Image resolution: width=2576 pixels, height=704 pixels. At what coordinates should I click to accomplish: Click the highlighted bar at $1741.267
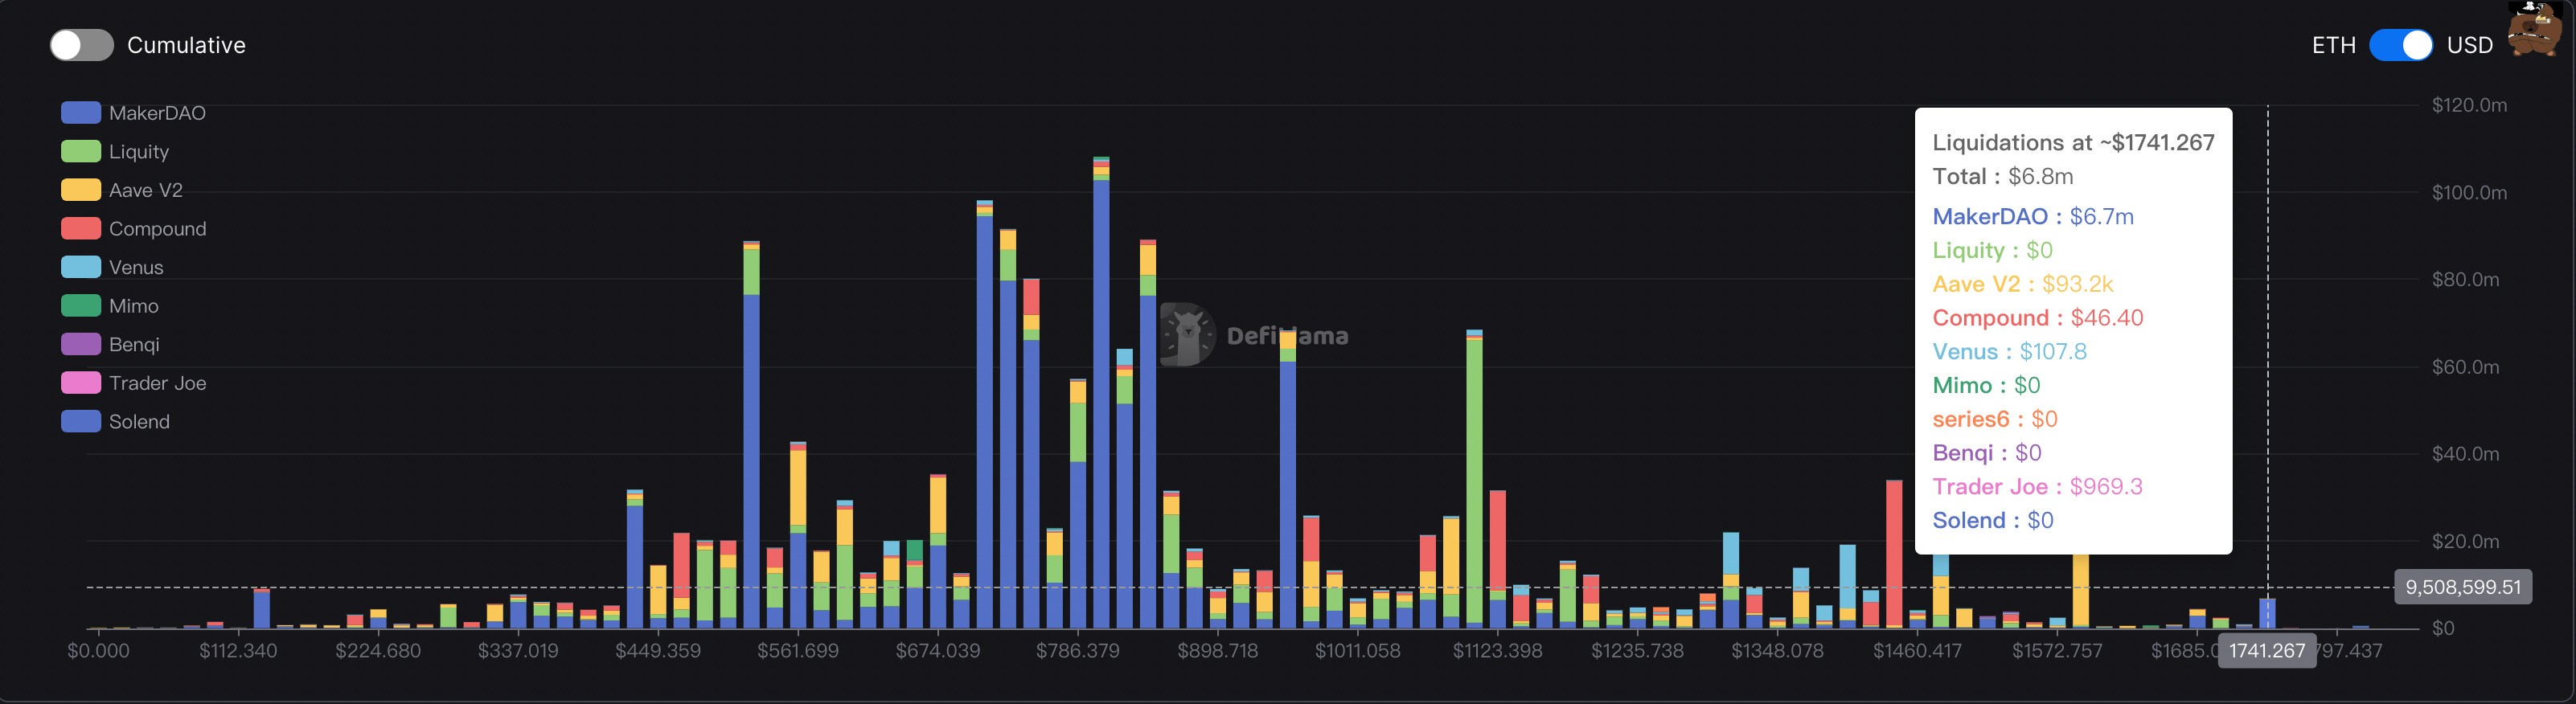[2267, 613]
